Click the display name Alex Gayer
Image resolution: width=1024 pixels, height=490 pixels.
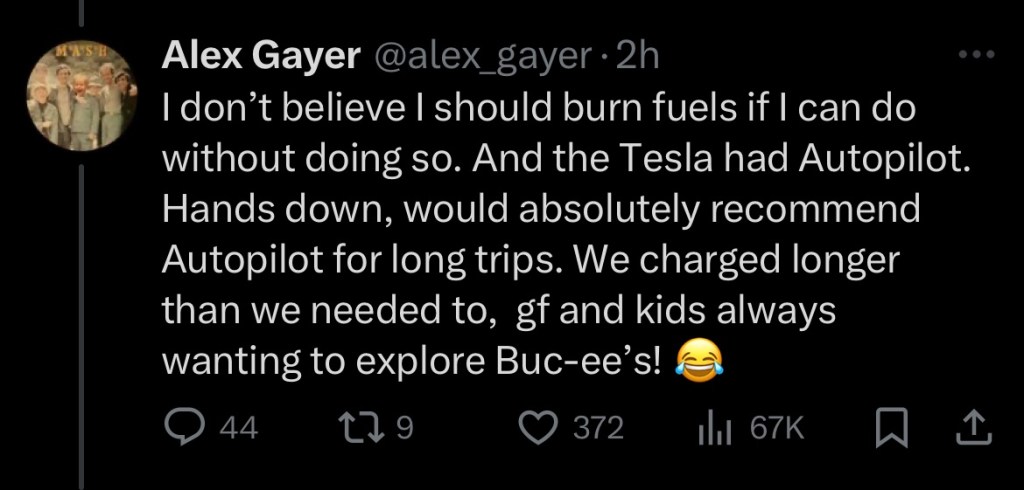coord(261,58)
